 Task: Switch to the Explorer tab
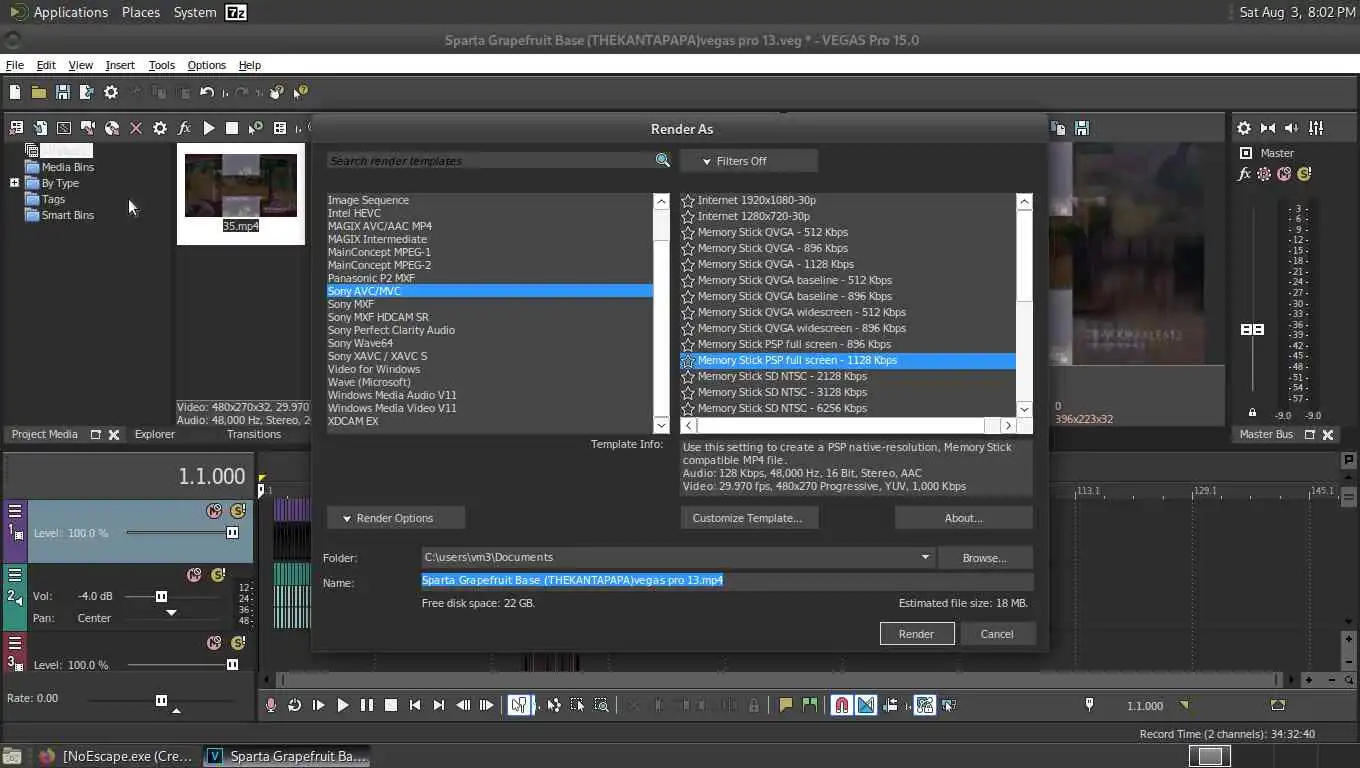point(155,434)
